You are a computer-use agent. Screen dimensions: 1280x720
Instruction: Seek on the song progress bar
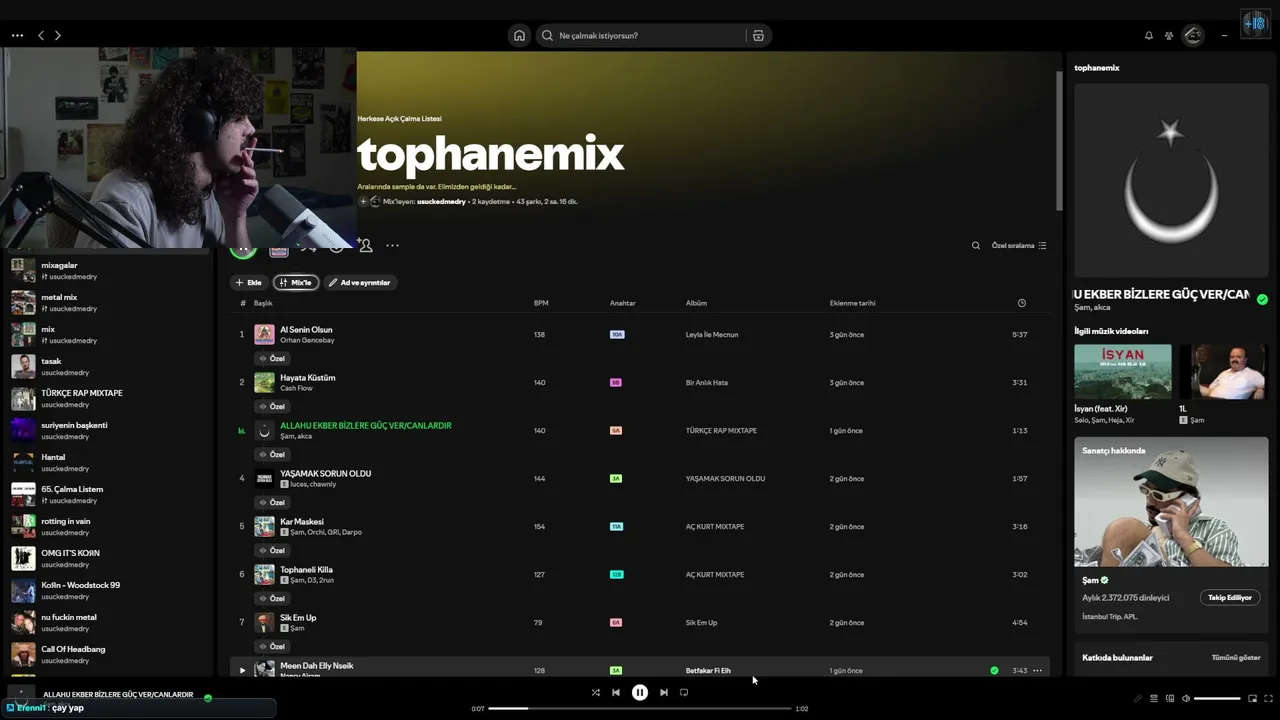[640, 708]
